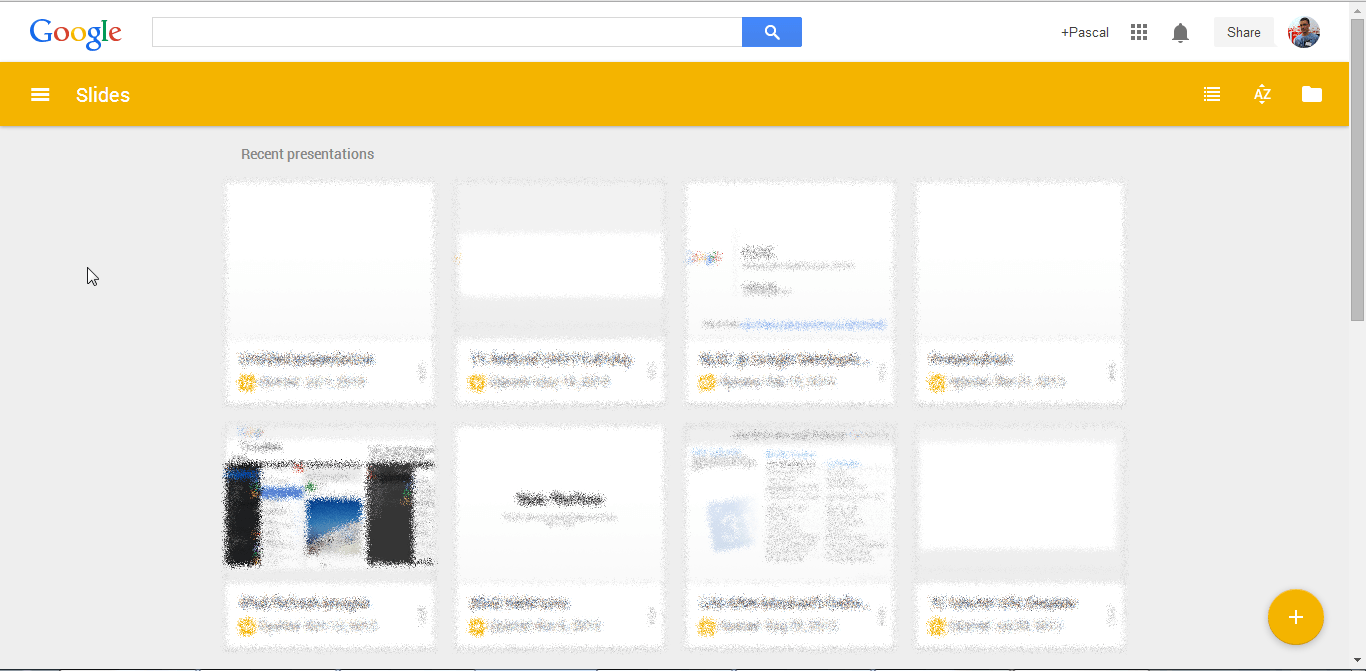Click the Google logo

coord(76,33)
